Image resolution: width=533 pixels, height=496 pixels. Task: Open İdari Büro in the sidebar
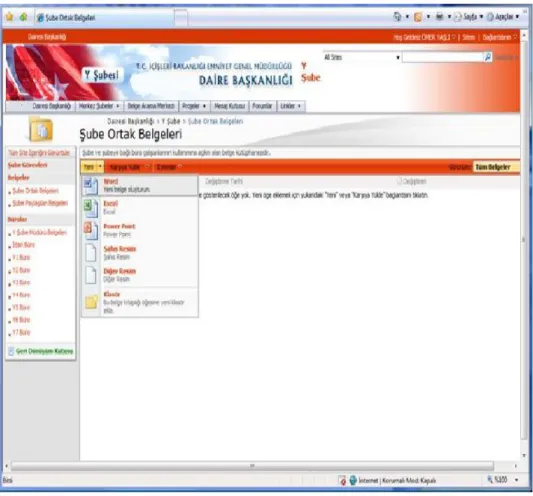point(23,244)
